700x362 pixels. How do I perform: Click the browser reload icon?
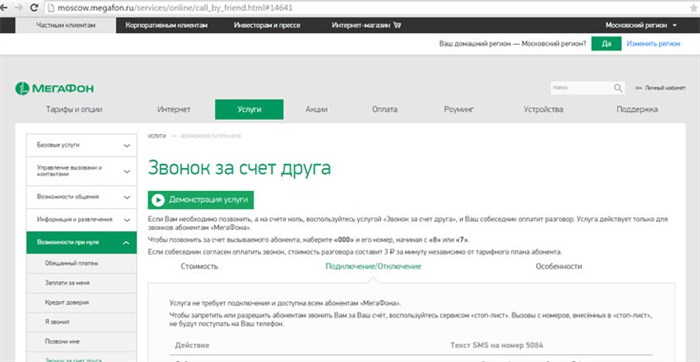click(x=34, y=8)
